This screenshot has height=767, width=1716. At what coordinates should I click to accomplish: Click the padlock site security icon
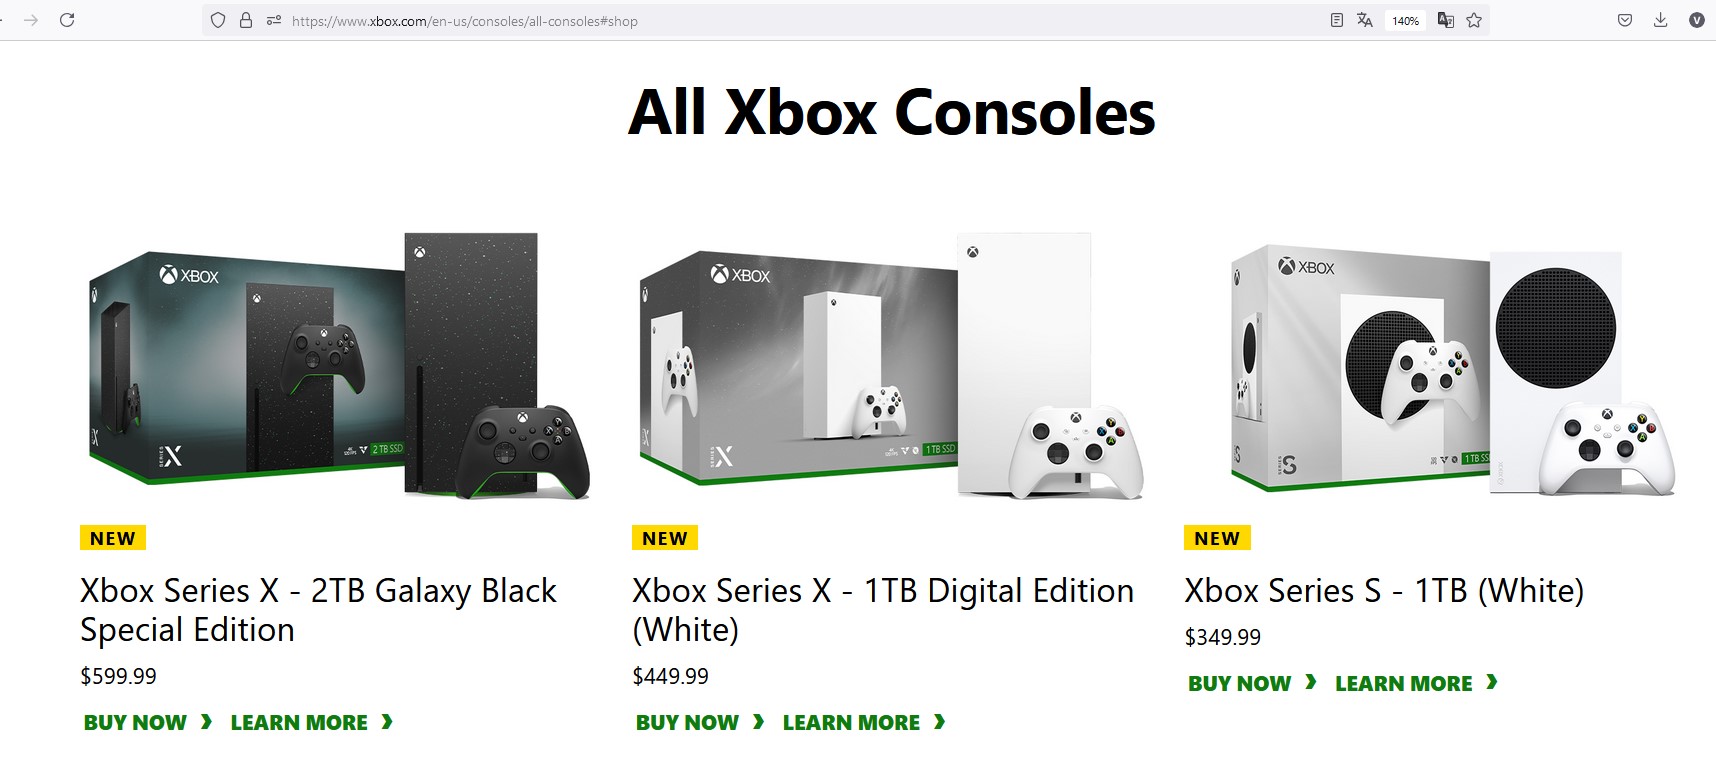[246, 20]
